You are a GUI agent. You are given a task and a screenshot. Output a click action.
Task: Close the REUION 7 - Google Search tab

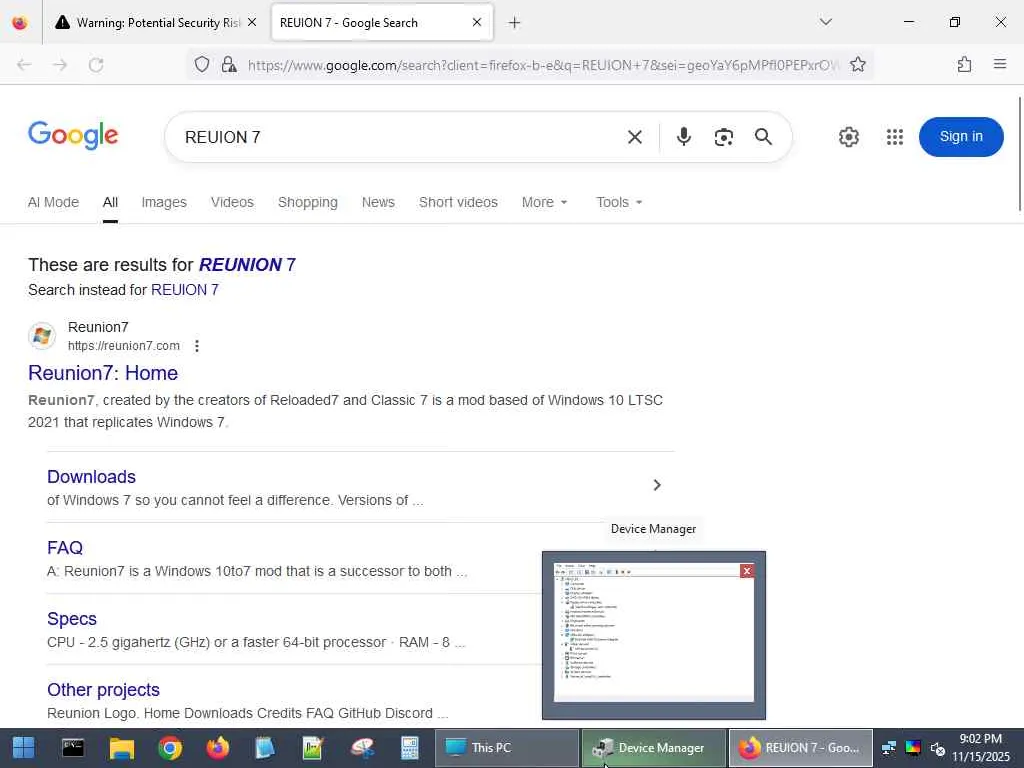tap(477, 23)
